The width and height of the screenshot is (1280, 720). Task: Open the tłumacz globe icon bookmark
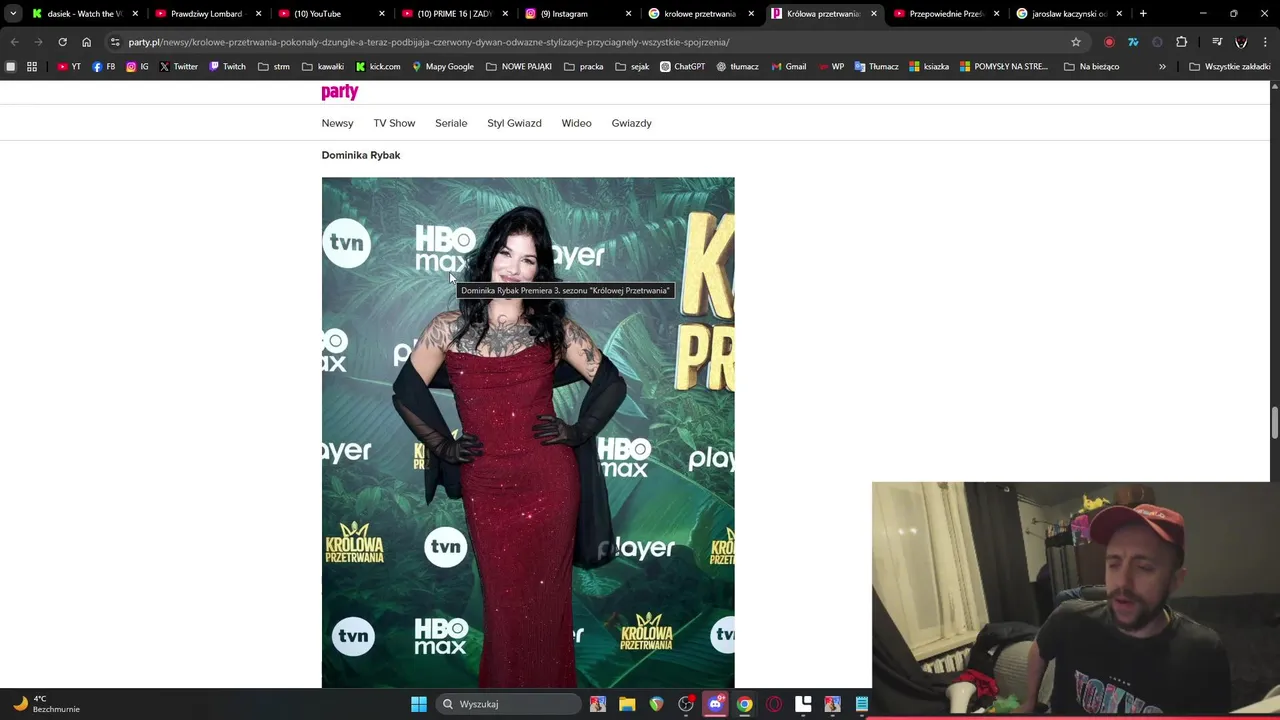click(737, 67)
